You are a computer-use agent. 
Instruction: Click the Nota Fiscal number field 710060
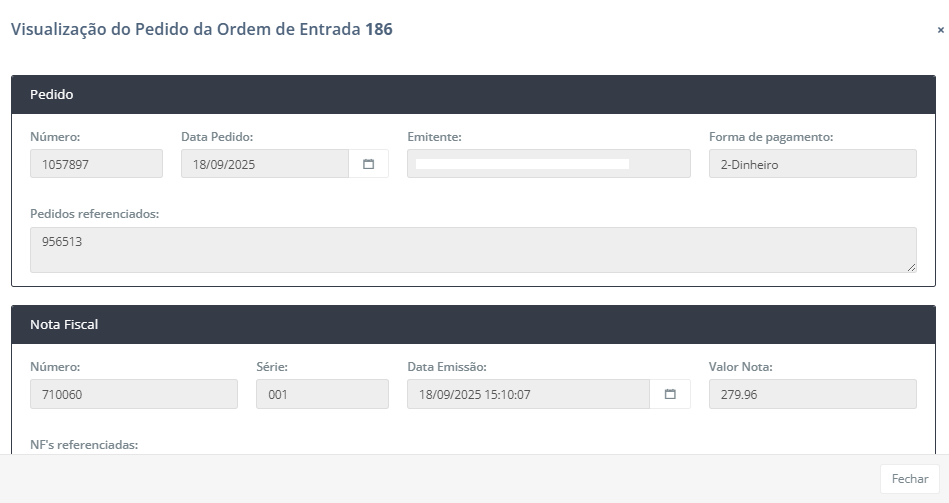tap(134, 394)
